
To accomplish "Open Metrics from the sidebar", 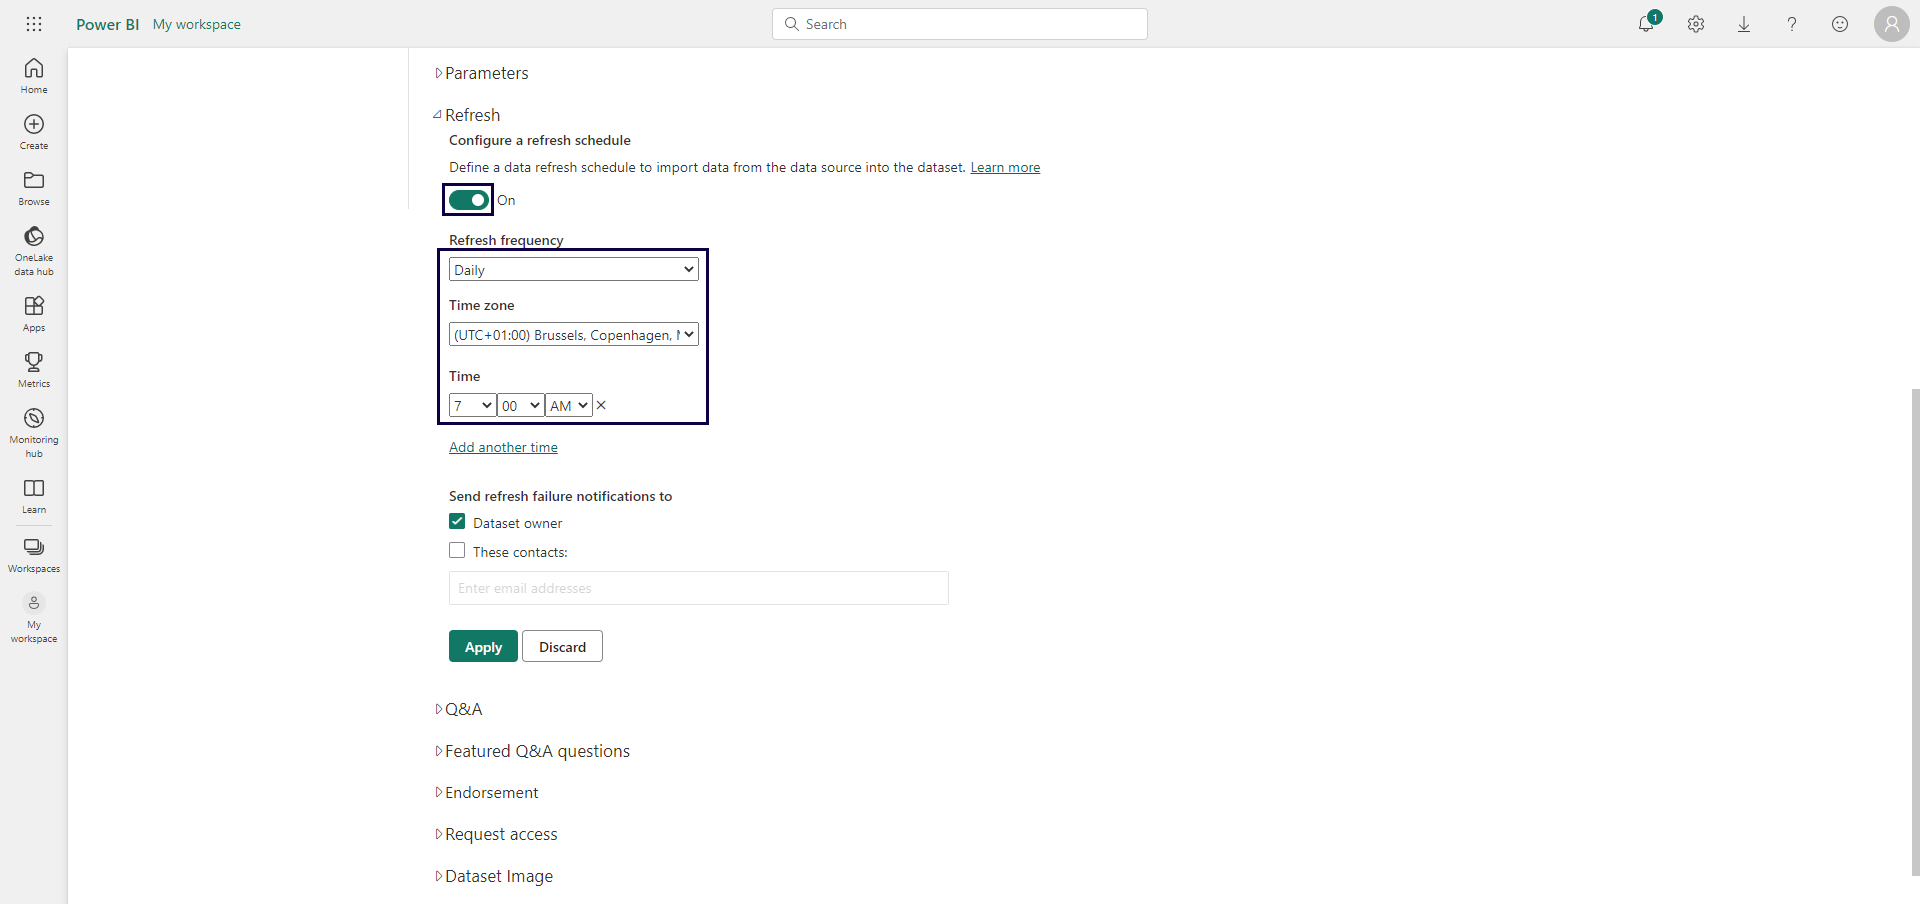I will point(34,369).
